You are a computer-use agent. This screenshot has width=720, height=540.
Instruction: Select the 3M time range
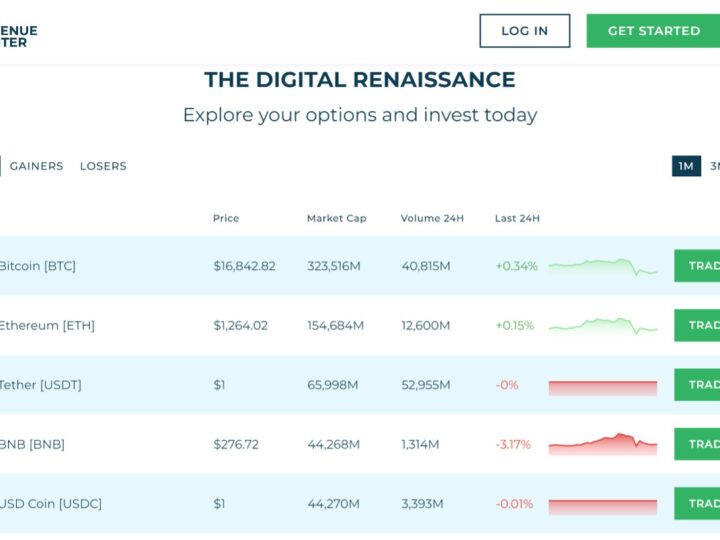[714, 166]
